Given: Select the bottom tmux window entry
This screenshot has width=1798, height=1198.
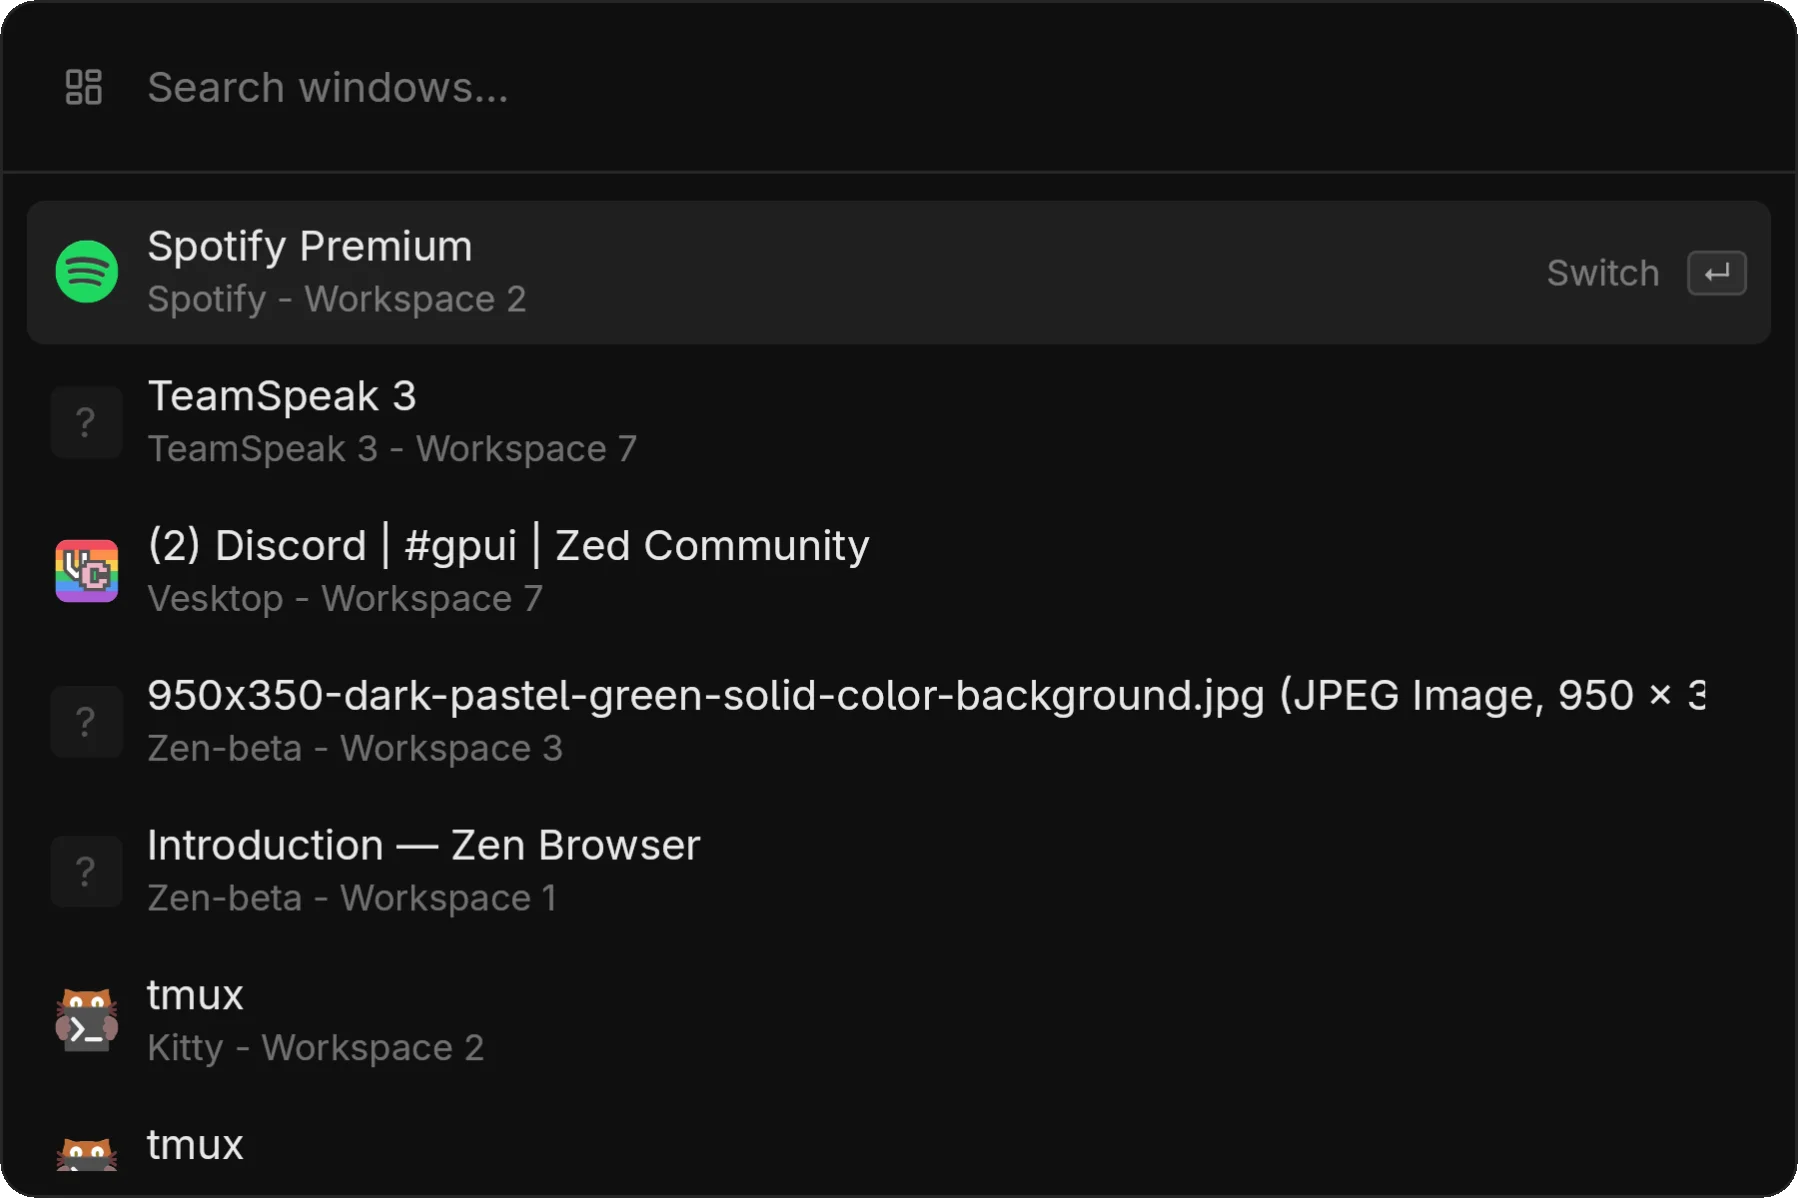Looking at the screenshot, I should (700, 1150).
